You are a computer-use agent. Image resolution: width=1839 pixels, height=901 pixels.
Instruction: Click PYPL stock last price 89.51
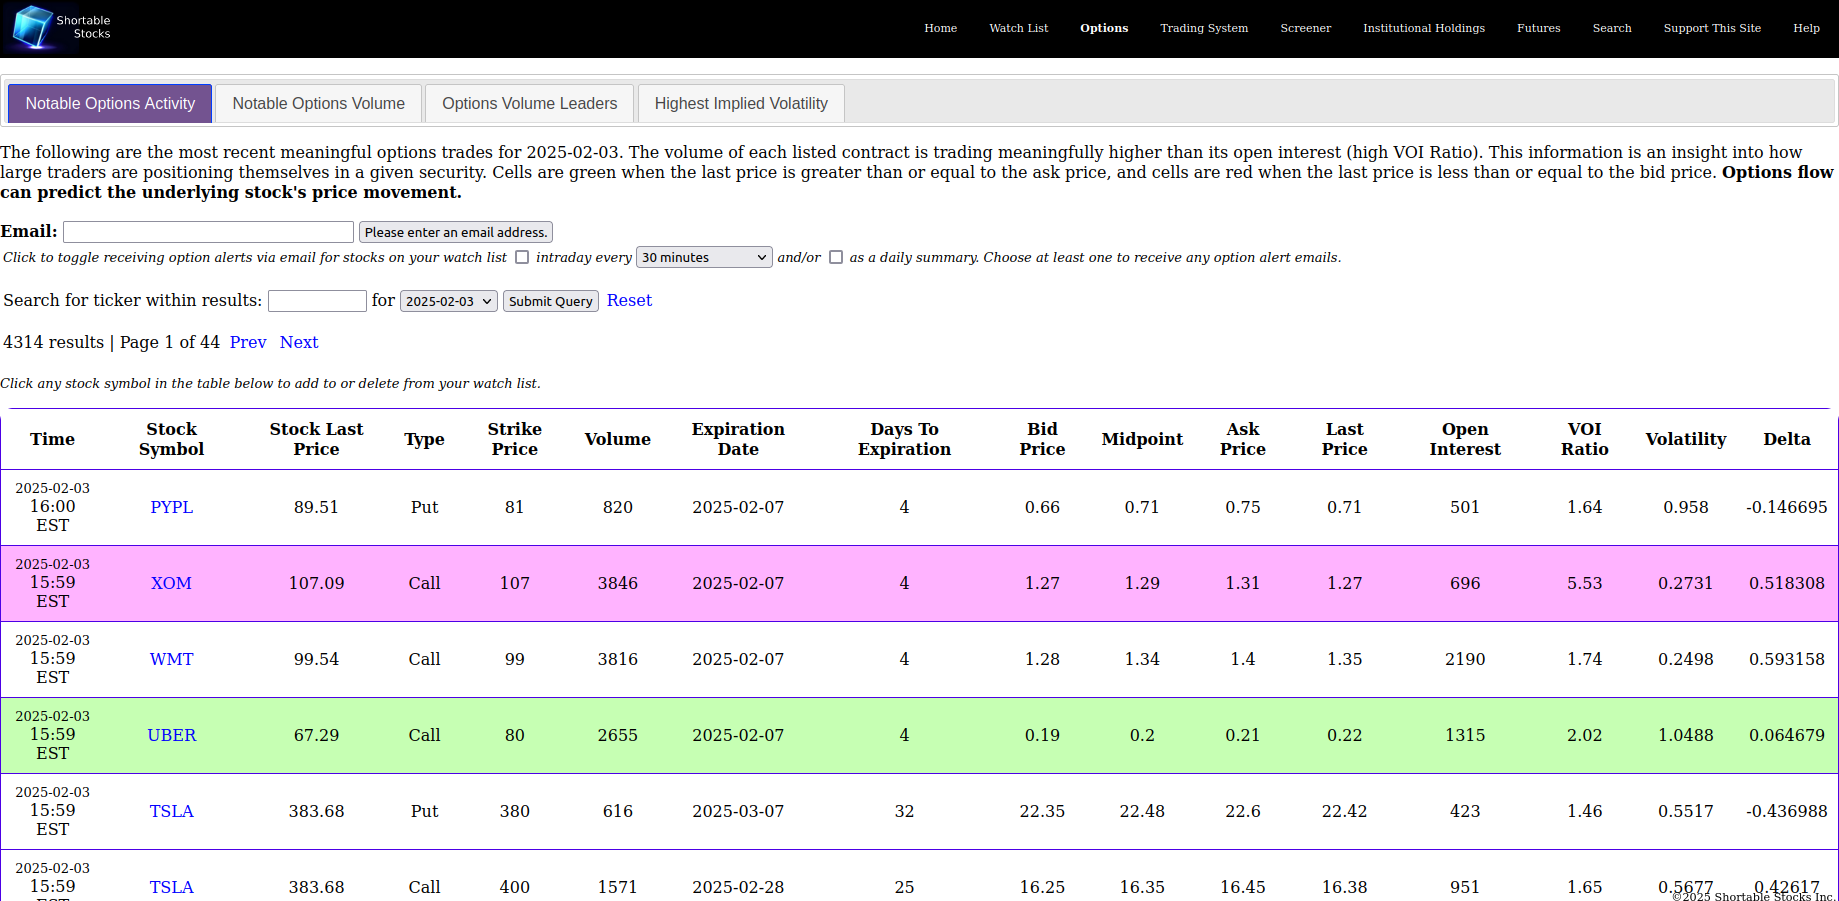tap(316, 507)
